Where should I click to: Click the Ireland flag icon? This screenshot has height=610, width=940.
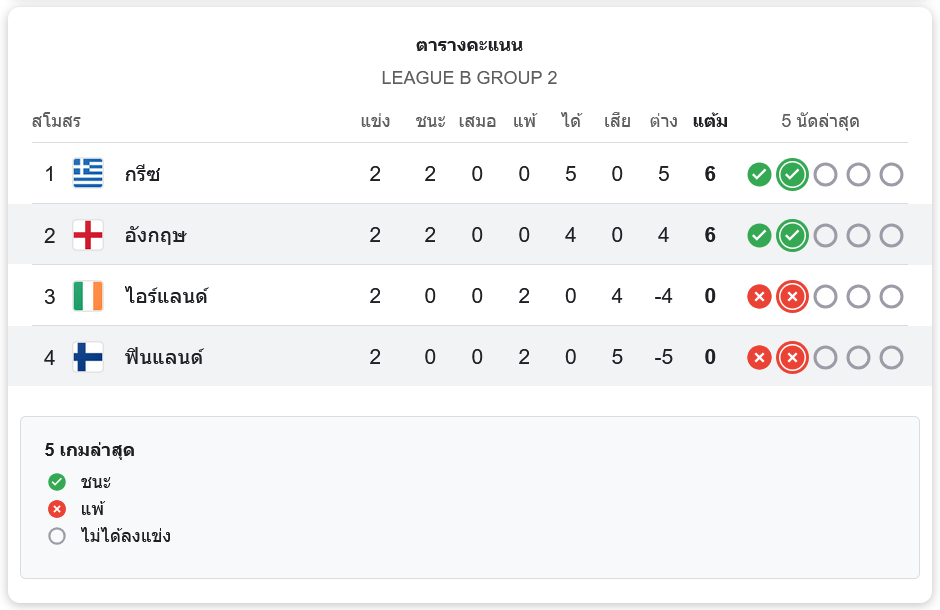88,295
